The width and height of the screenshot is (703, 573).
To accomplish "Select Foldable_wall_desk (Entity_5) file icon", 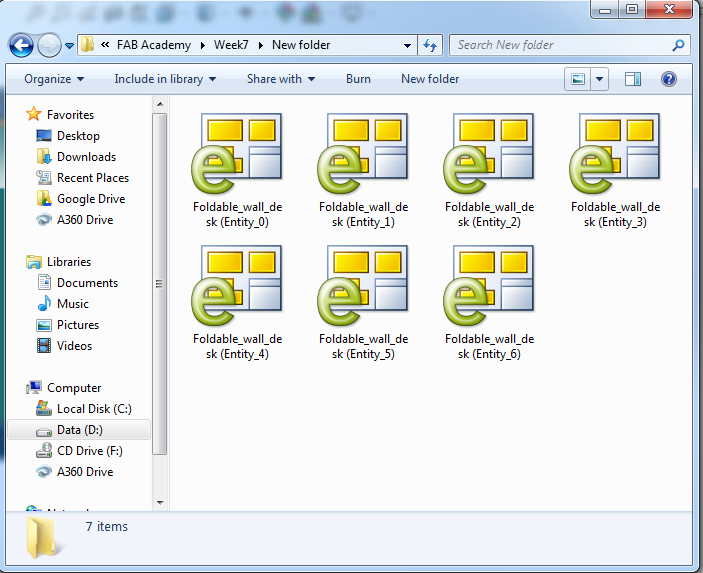I will click(363, 285).
